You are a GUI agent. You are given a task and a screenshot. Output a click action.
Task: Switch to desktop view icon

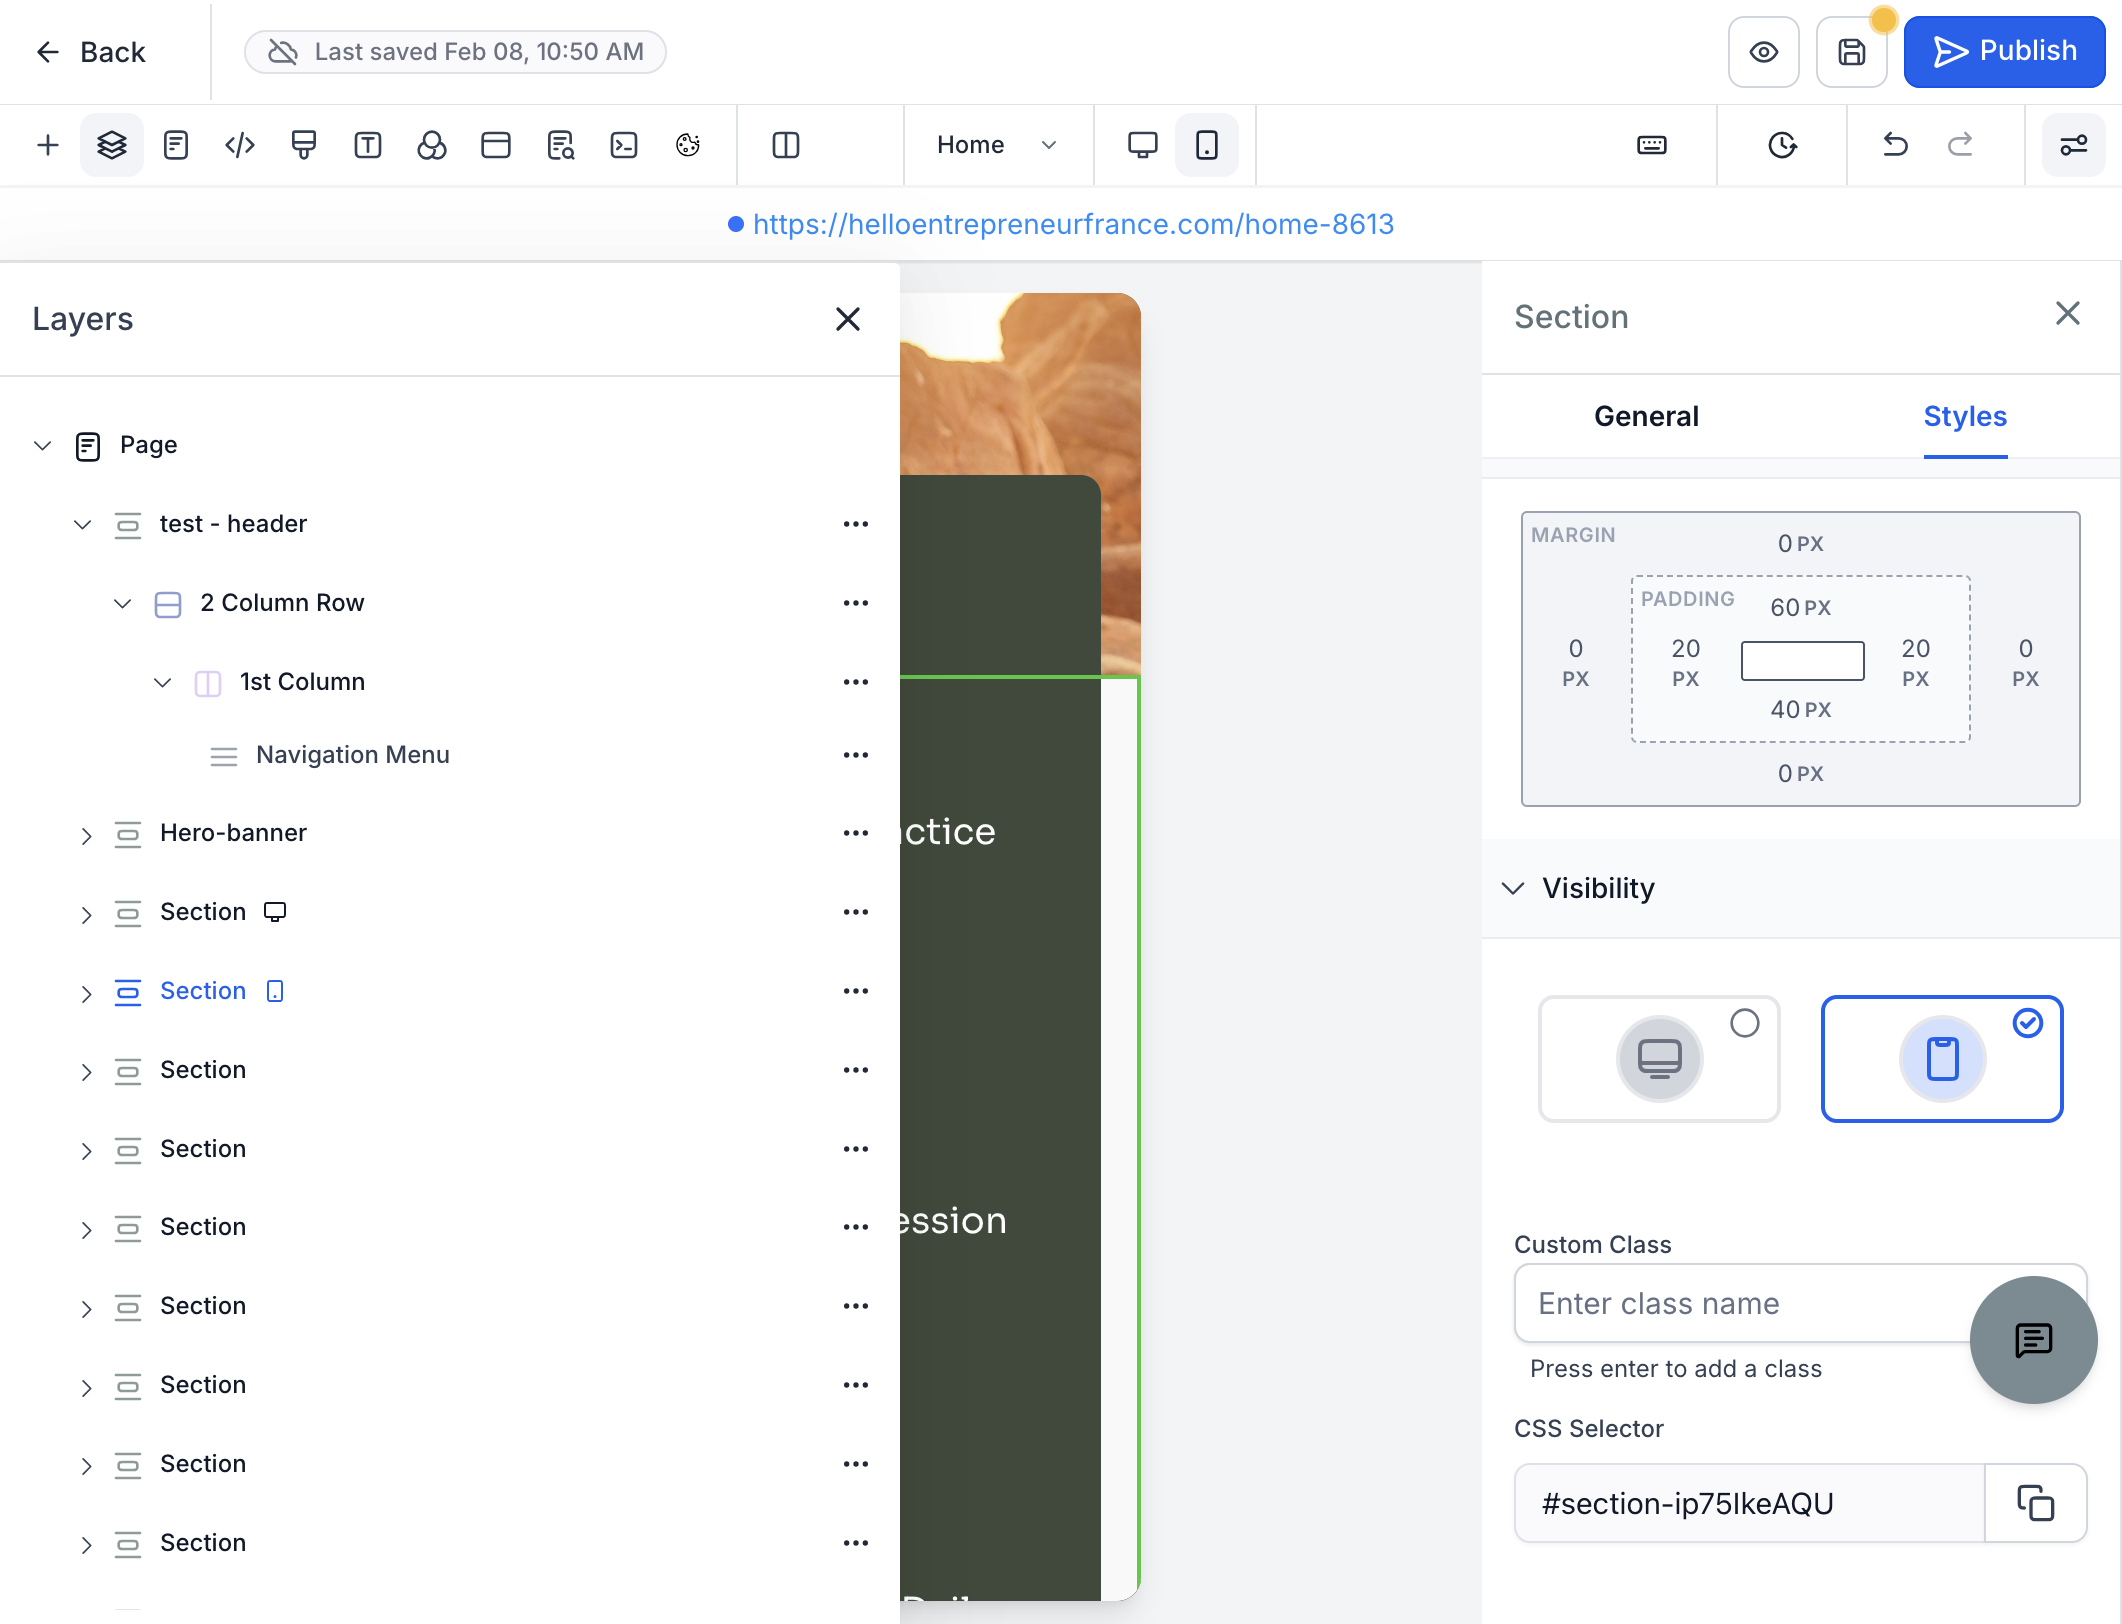click(x=1142, y=145)
